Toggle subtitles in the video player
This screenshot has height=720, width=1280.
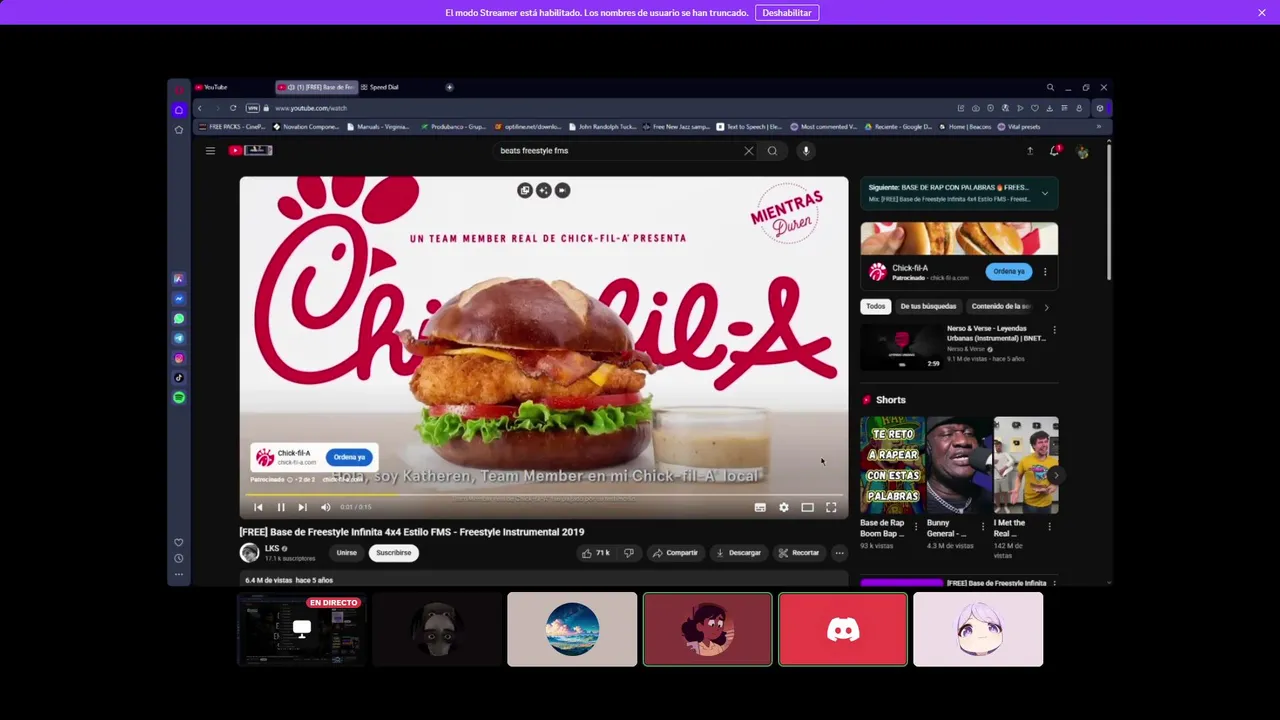(x=760, y=507)
